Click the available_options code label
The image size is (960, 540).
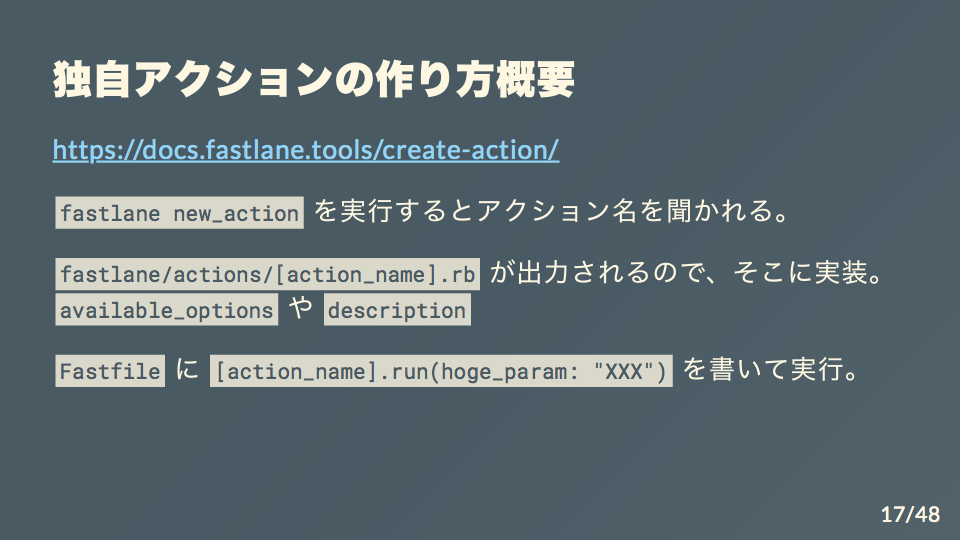point(167,310)
